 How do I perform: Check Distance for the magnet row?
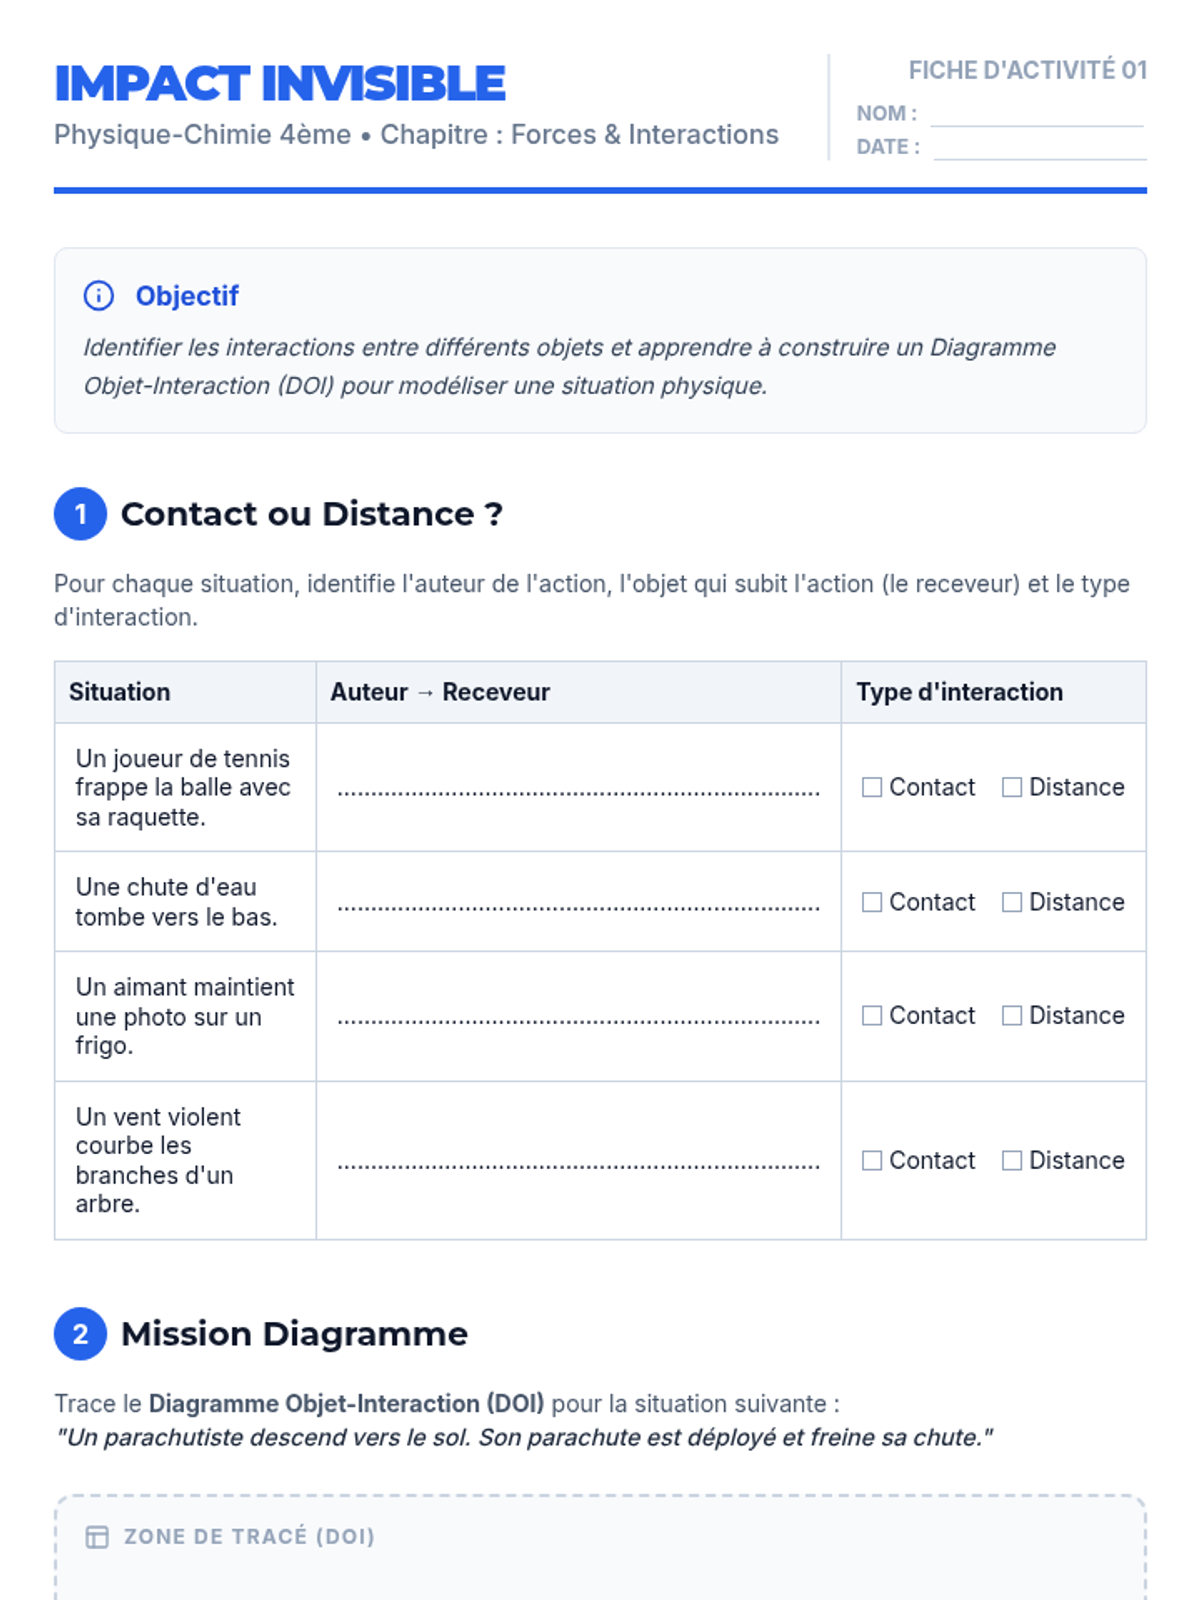click(1012, 1016)
